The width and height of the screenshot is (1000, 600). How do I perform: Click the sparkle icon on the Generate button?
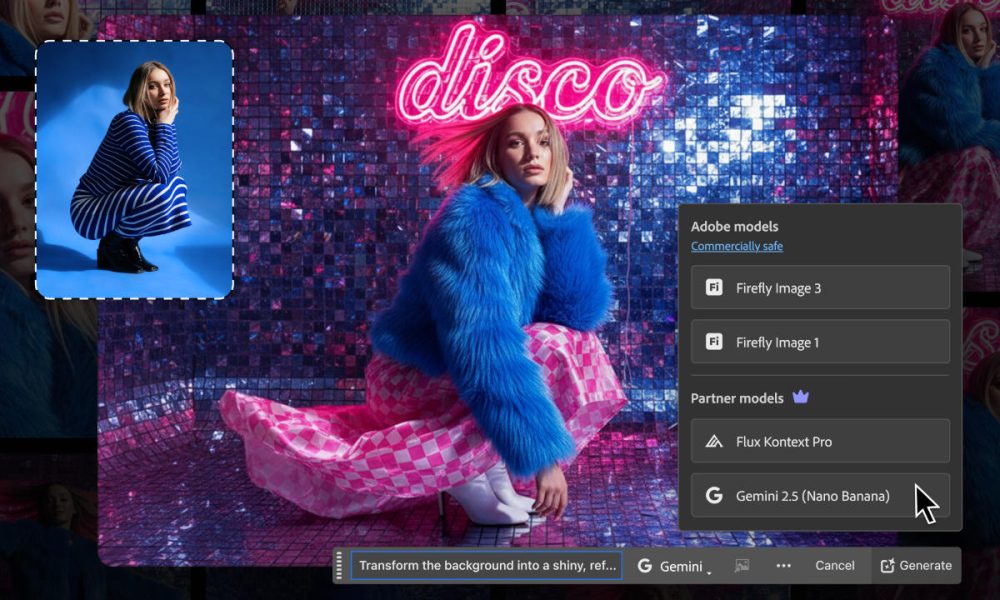(x=890, y=564)
